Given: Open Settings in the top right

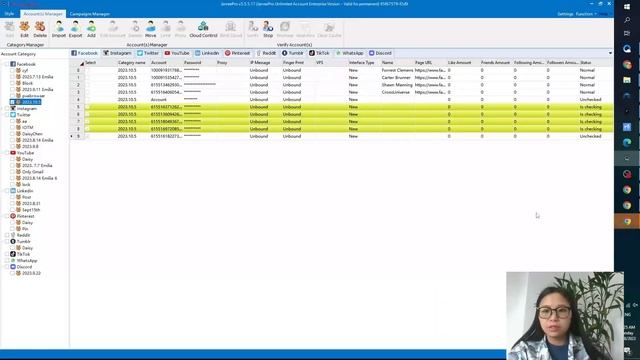Looking at the screenshot, I should click(565, 14).
